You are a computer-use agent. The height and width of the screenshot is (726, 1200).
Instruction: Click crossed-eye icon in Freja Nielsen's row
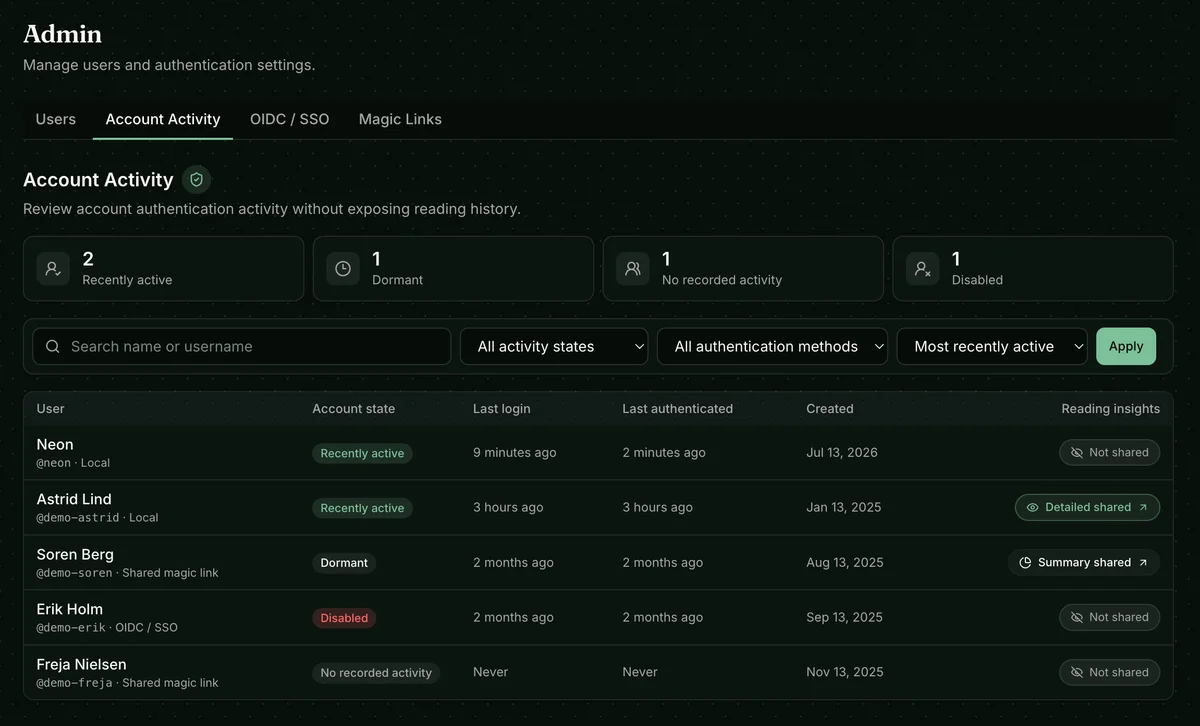pos(1077,672)
